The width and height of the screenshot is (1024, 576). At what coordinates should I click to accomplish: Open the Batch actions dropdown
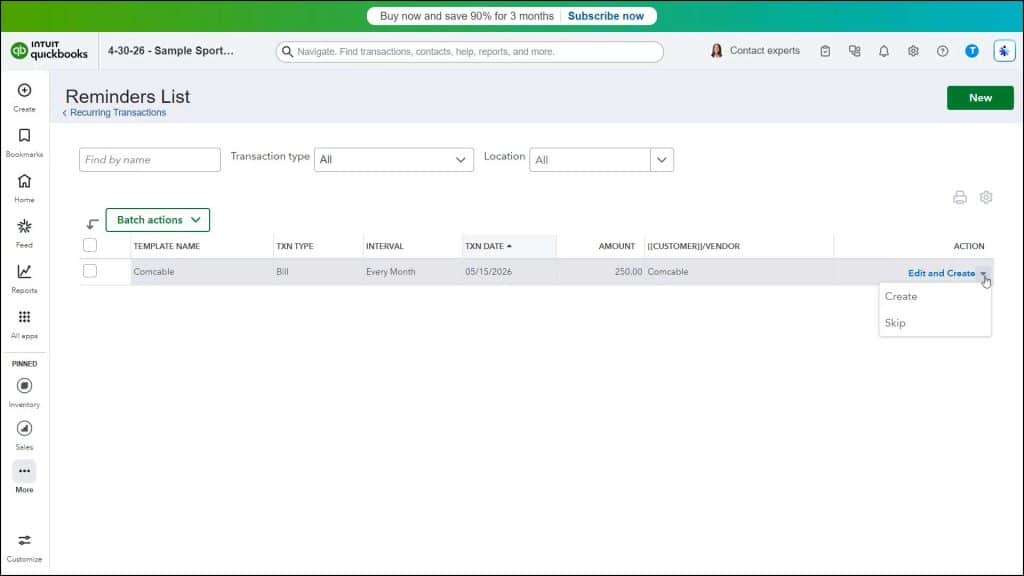coord(157,220)
